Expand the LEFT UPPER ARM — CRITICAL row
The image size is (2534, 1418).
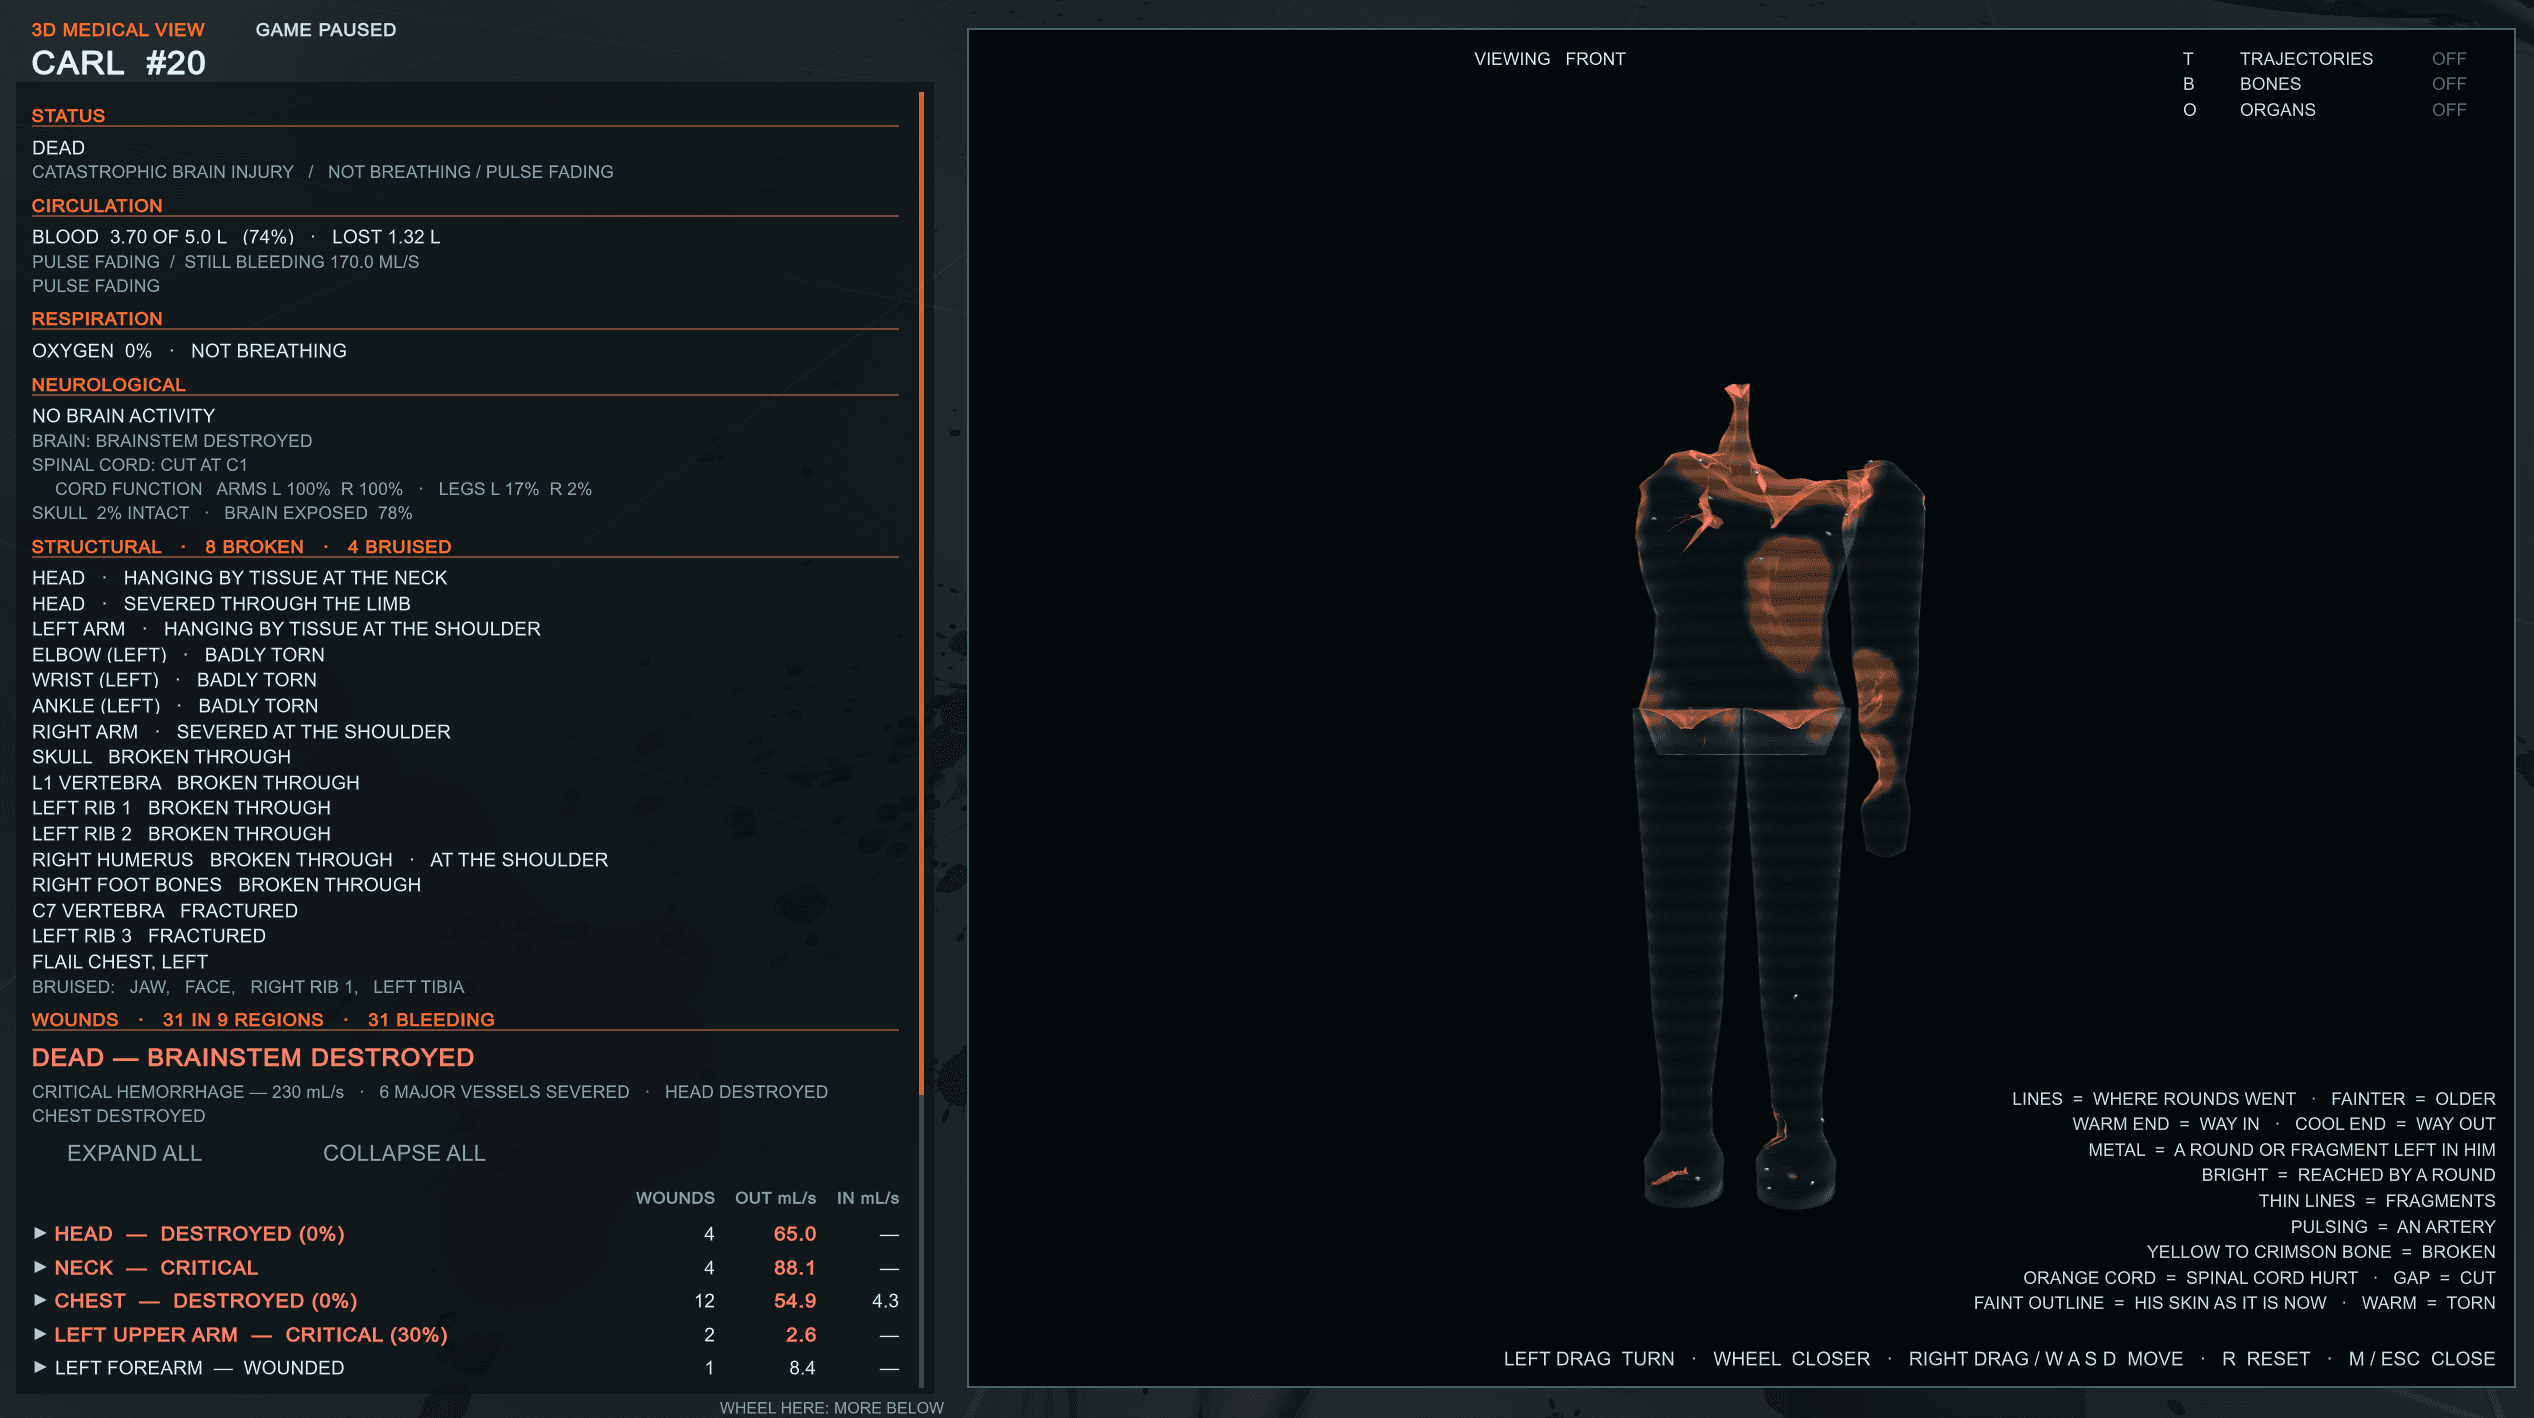pyautogui.click(x=465, y=1335)
